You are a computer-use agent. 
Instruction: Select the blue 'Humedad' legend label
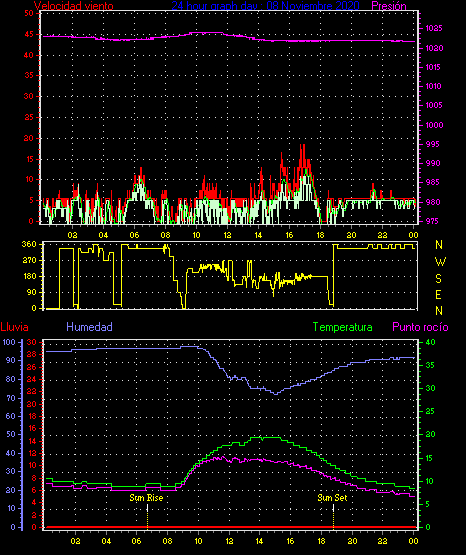(x=89, y=327)
